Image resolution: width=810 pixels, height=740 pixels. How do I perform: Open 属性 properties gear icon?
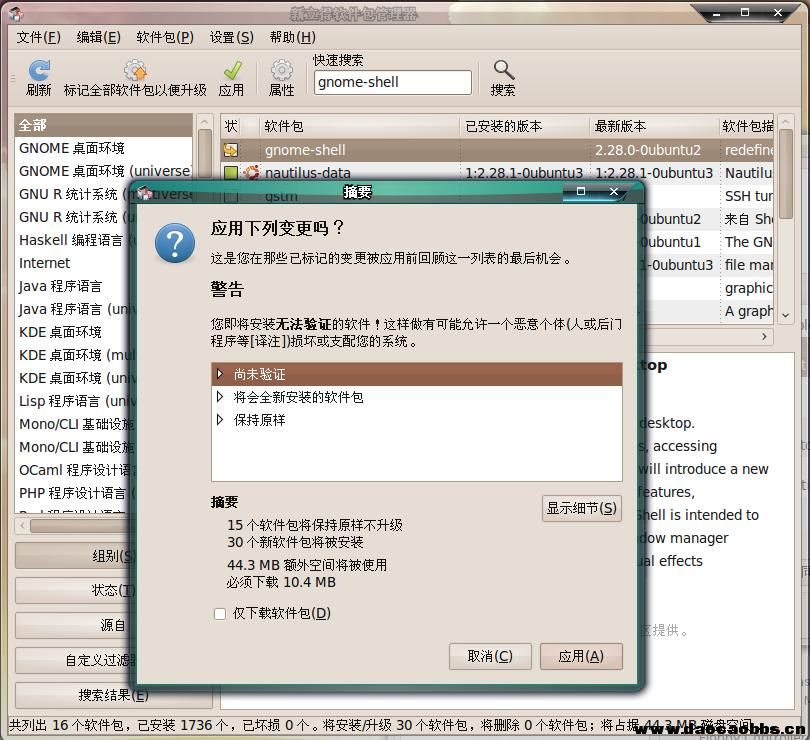pos(282,71)
